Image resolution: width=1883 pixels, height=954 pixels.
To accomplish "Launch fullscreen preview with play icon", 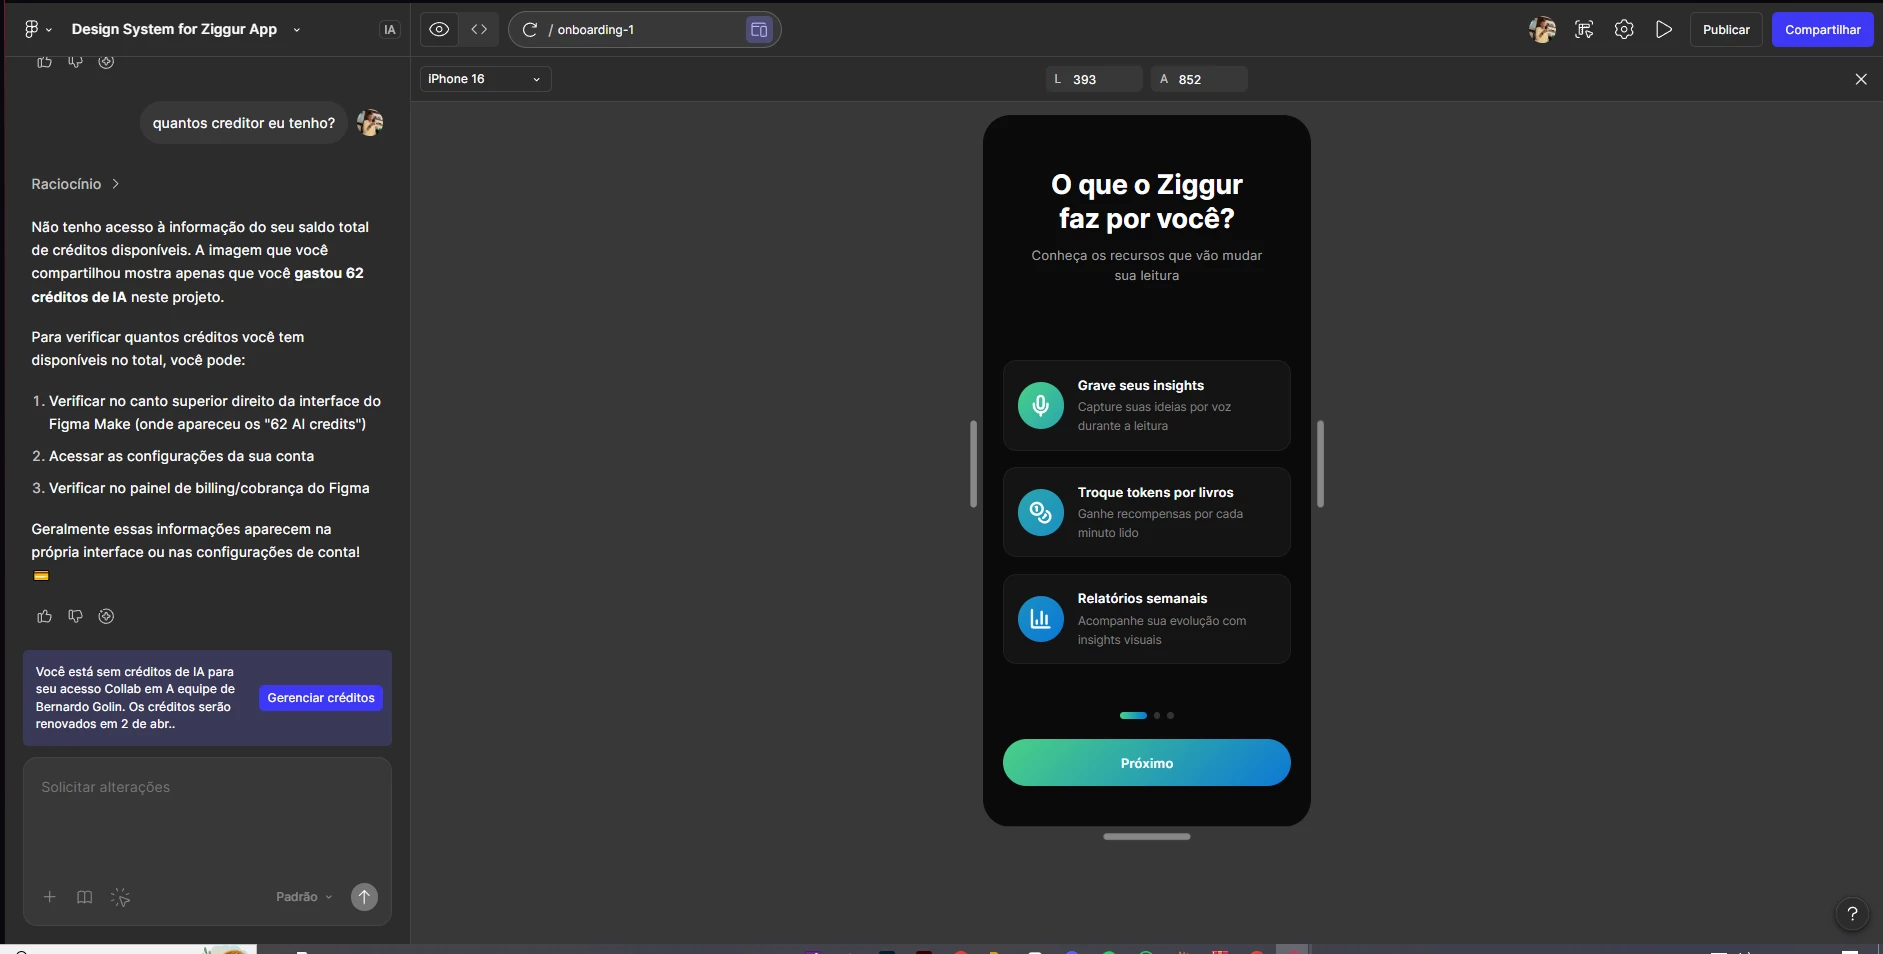I will (x=1664, y=30).
